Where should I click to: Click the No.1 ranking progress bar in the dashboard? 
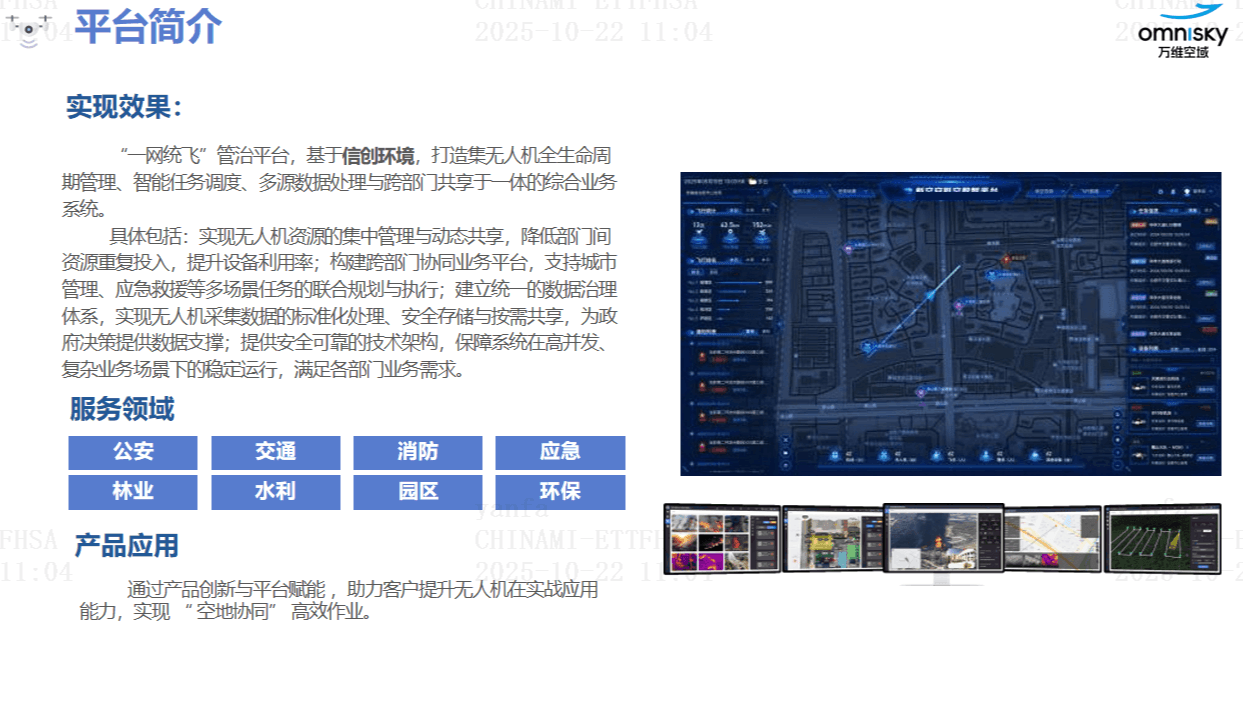click(x=738, y=283)
